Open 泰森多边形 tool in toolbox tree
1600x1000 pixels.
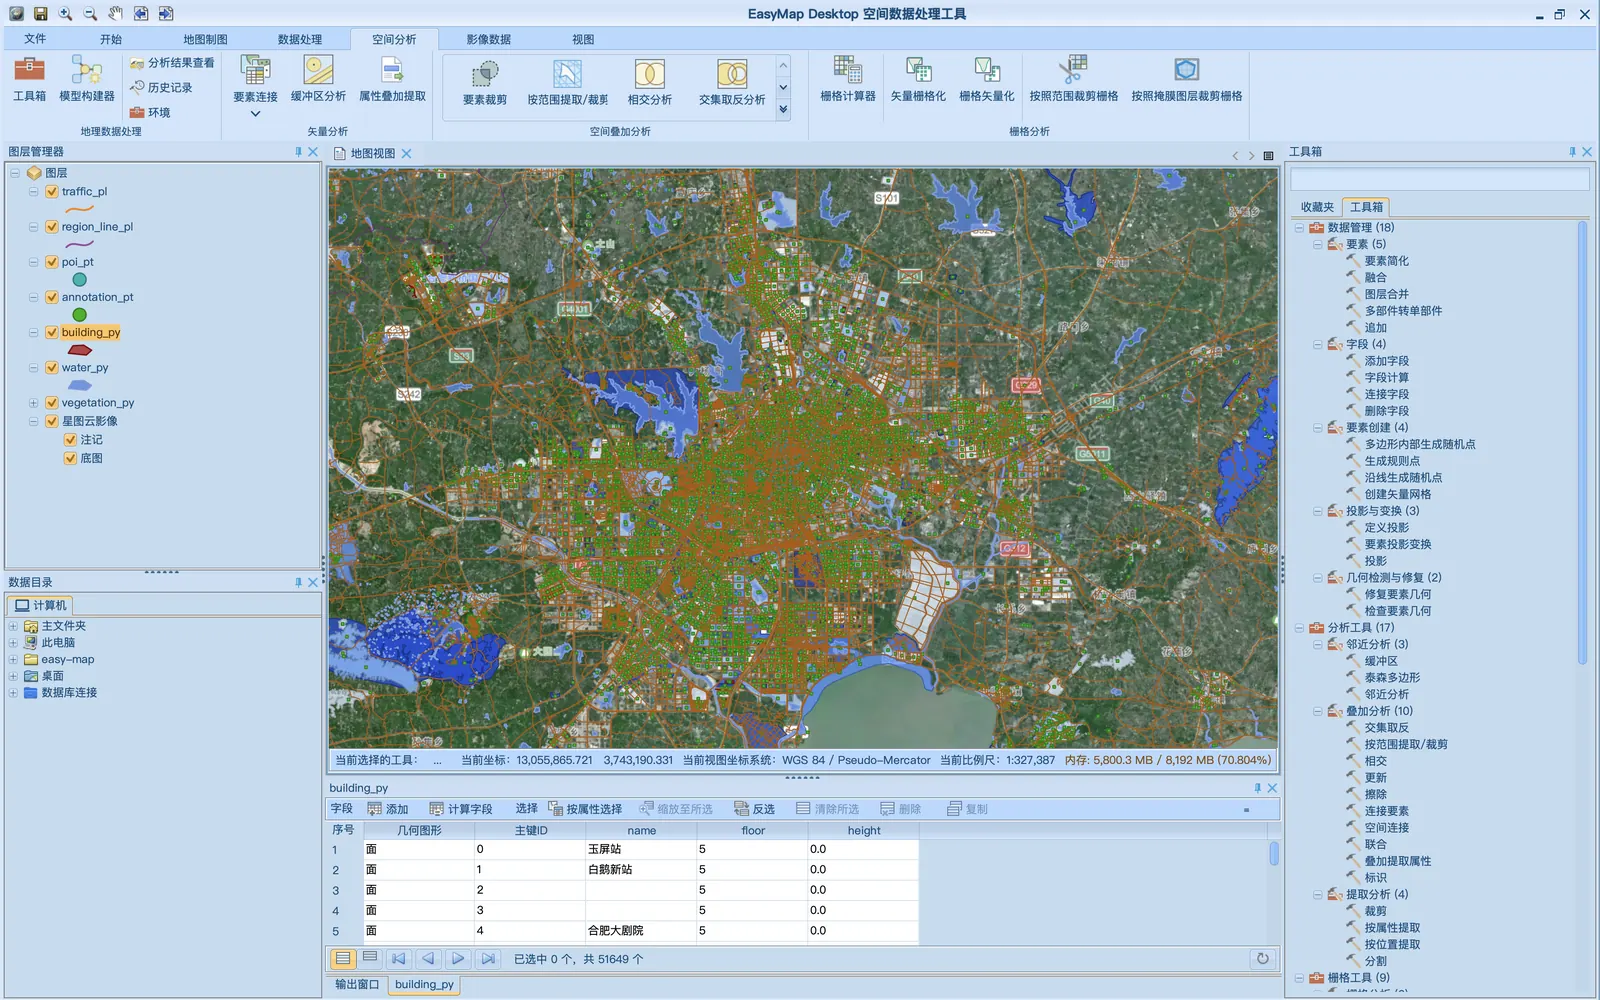[1392, 678]
